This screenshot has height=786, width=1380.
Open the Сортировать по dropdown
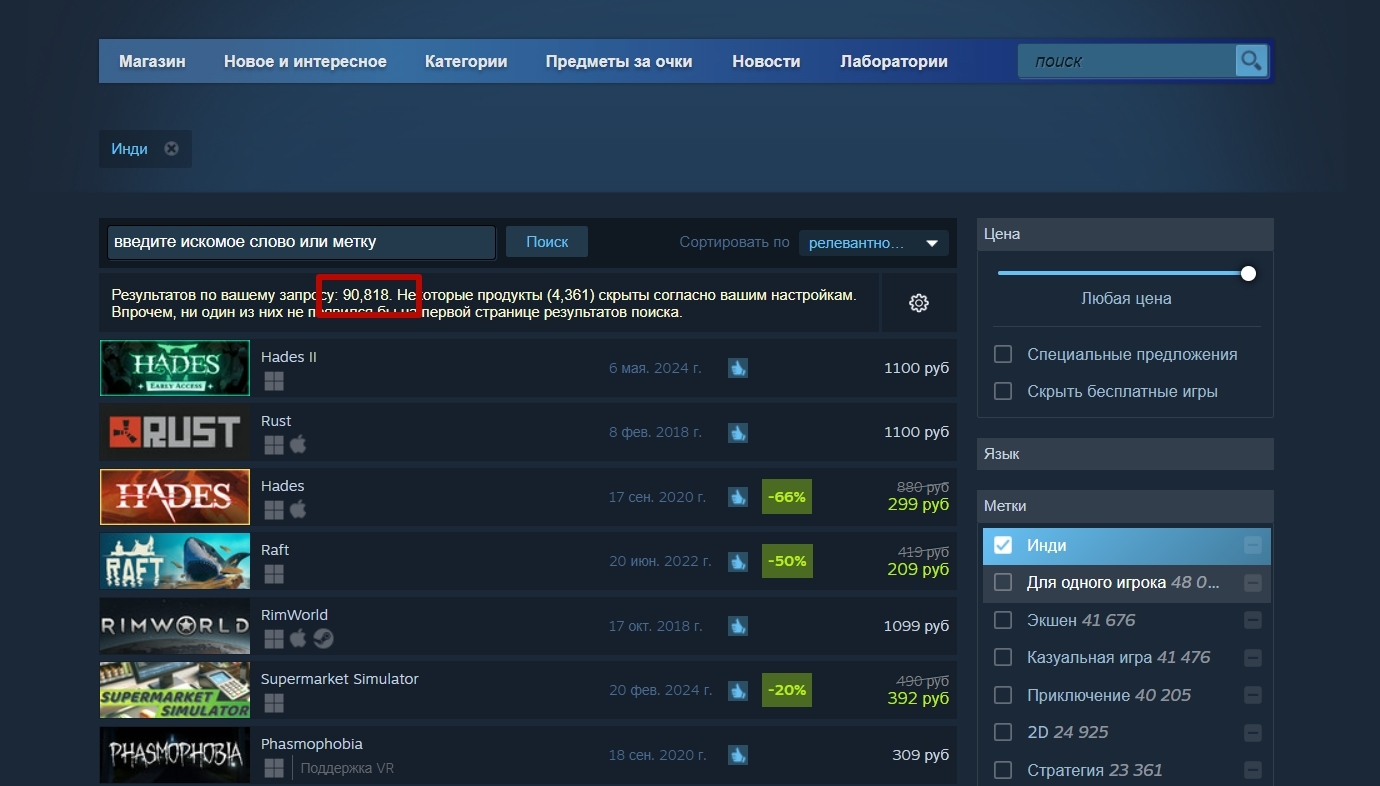click(873, 243)
